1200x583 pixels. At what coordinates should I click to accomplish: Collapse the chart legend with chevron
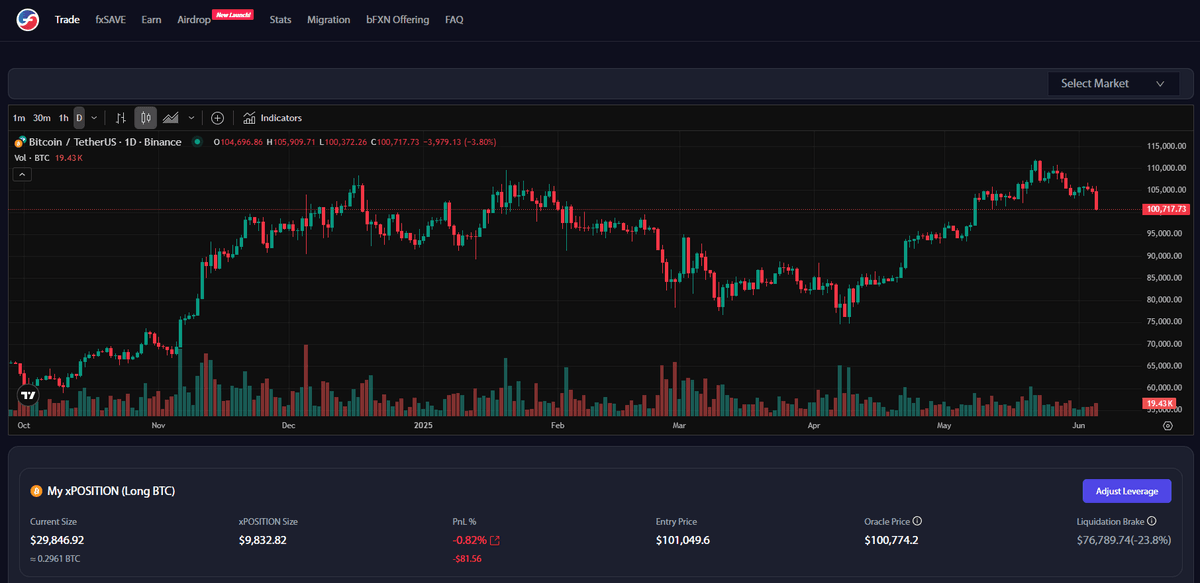tap(23, 174)
